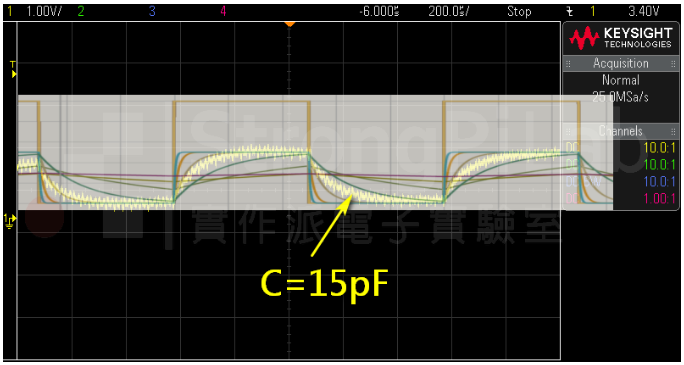This screenshot has height=365, width=684.
Task: Click the 200.0 timebase scale readout
Action: (x=449, y=11)
